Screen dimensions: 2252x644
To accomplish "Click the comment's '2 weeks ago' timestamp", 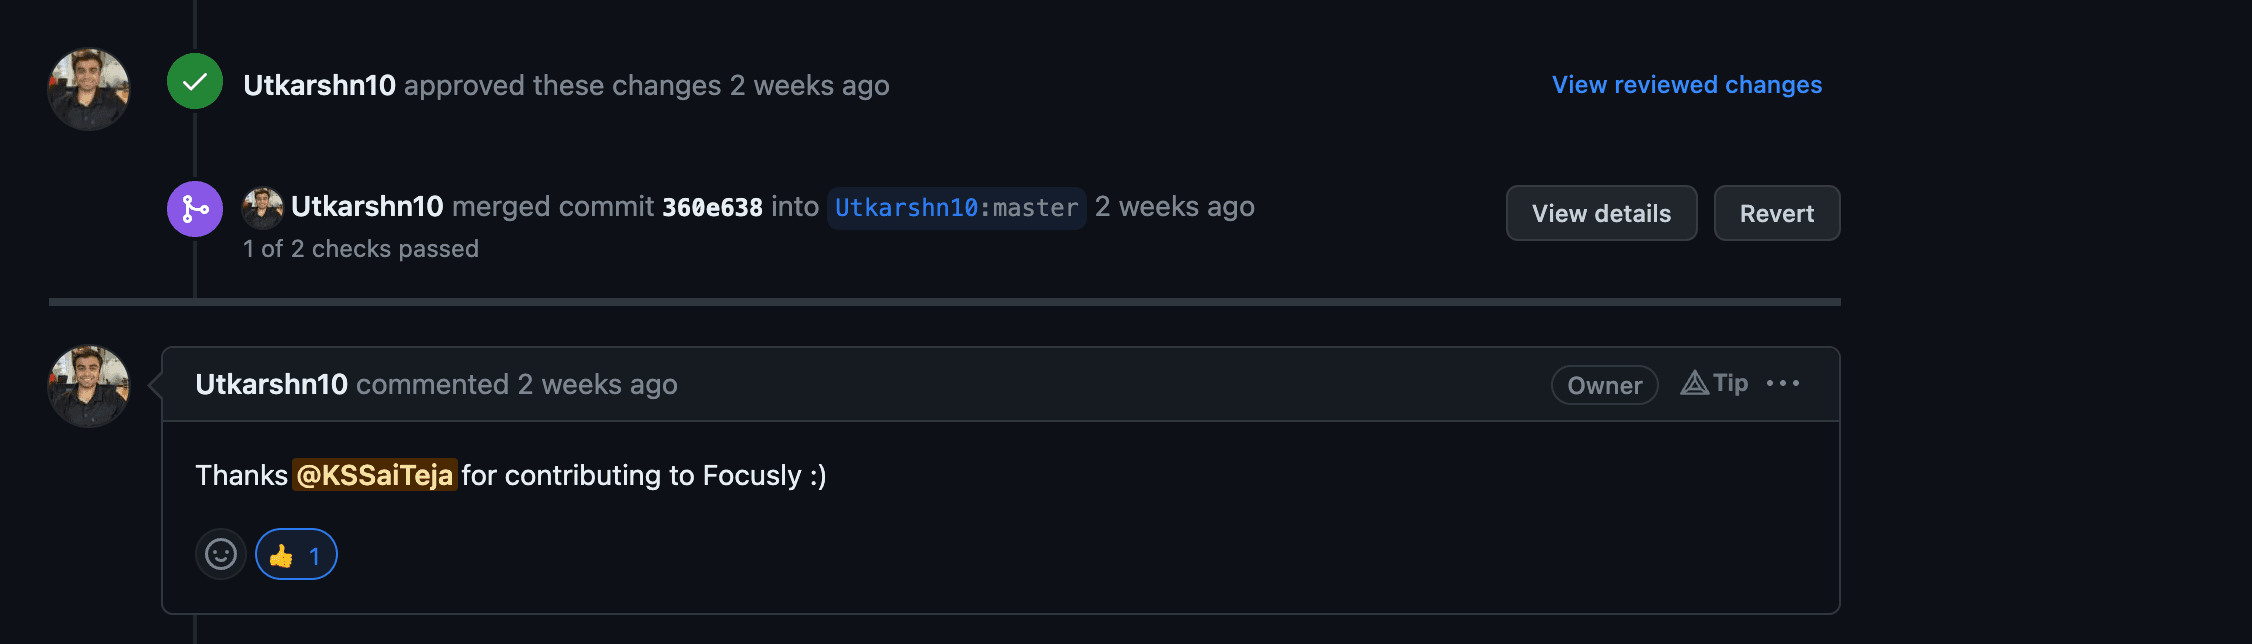I will (597, 385).
